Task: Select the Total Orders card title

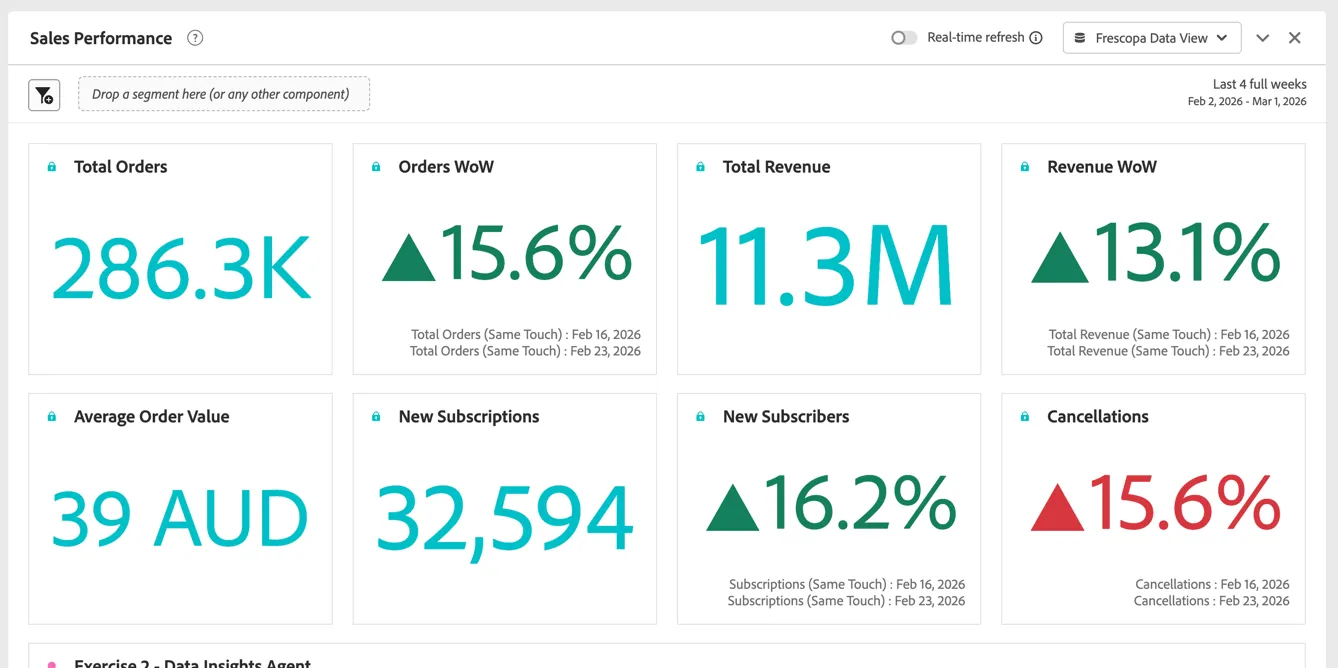Action: tap(121, 167)
